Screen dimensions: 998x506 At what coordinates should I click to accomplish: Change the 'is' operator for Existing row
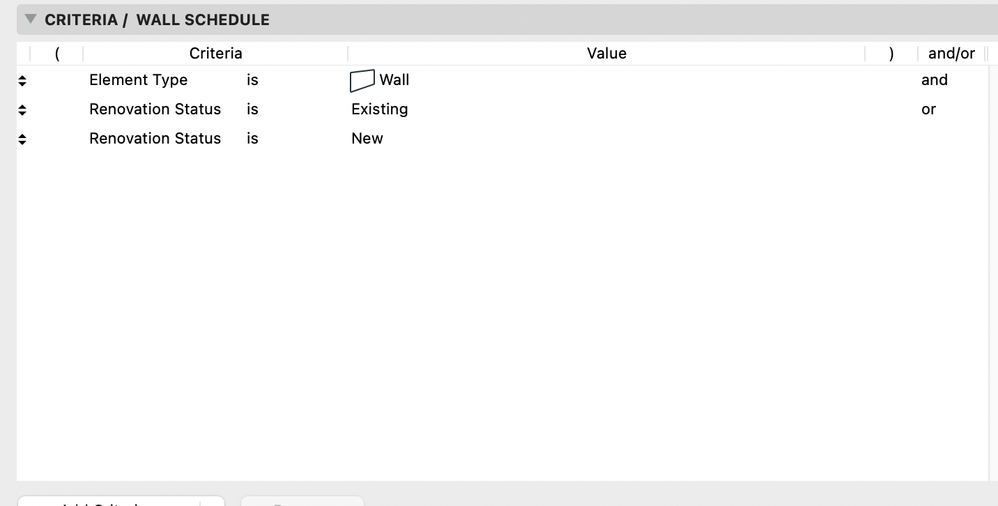coord(252,109)
